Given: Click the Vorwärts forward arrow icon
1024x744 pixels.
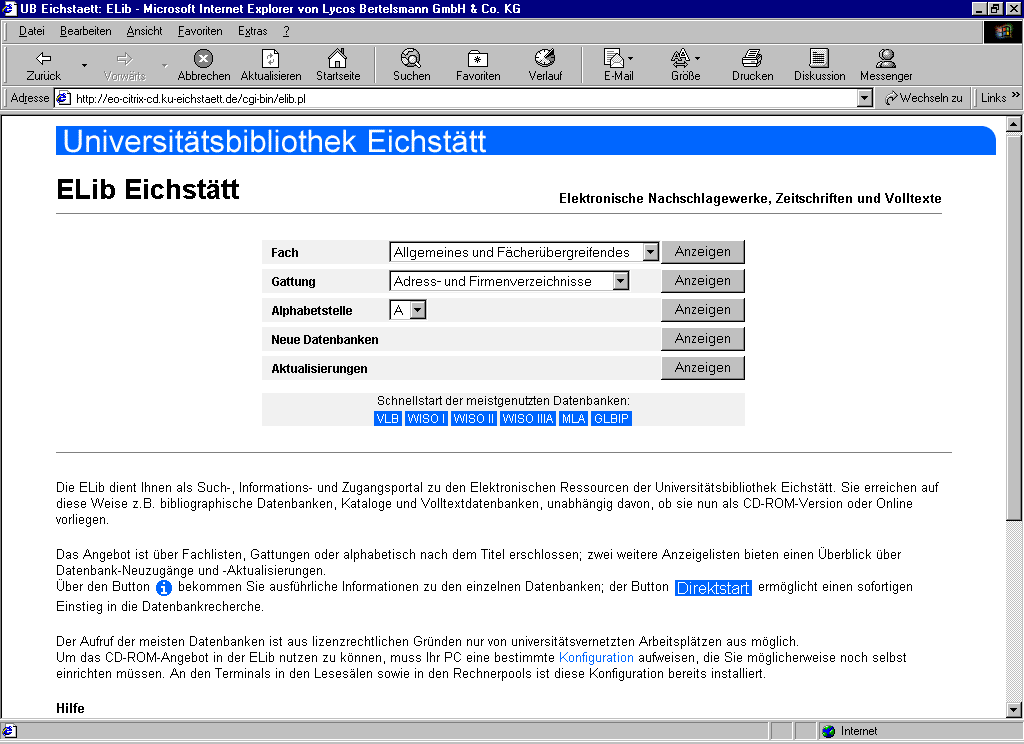Looking at the screenshot, I should click(124, 59).
